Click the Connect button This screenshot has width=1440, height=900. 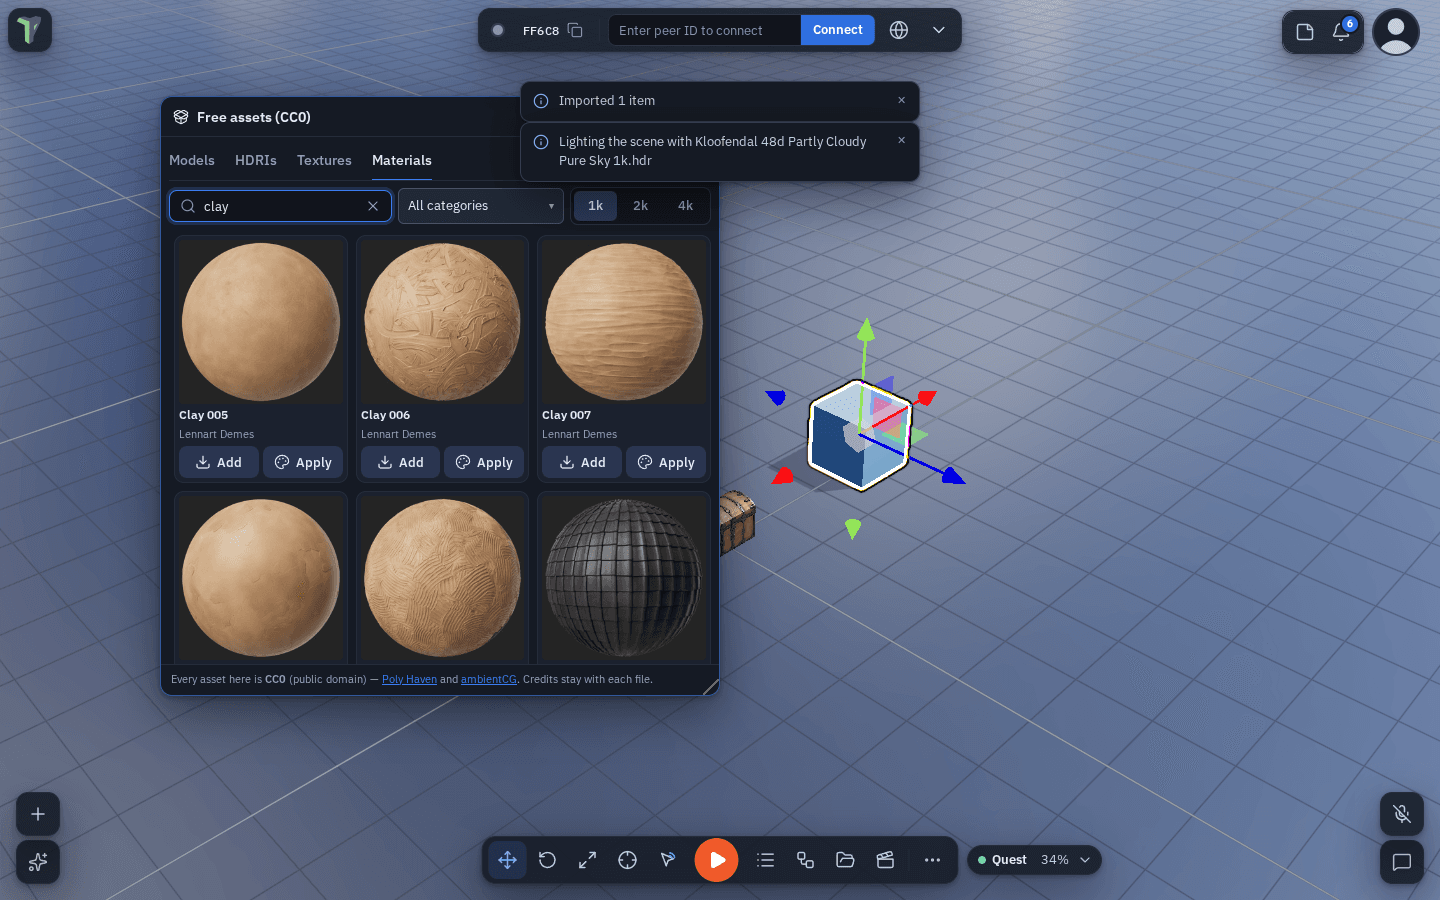[838, 30]
